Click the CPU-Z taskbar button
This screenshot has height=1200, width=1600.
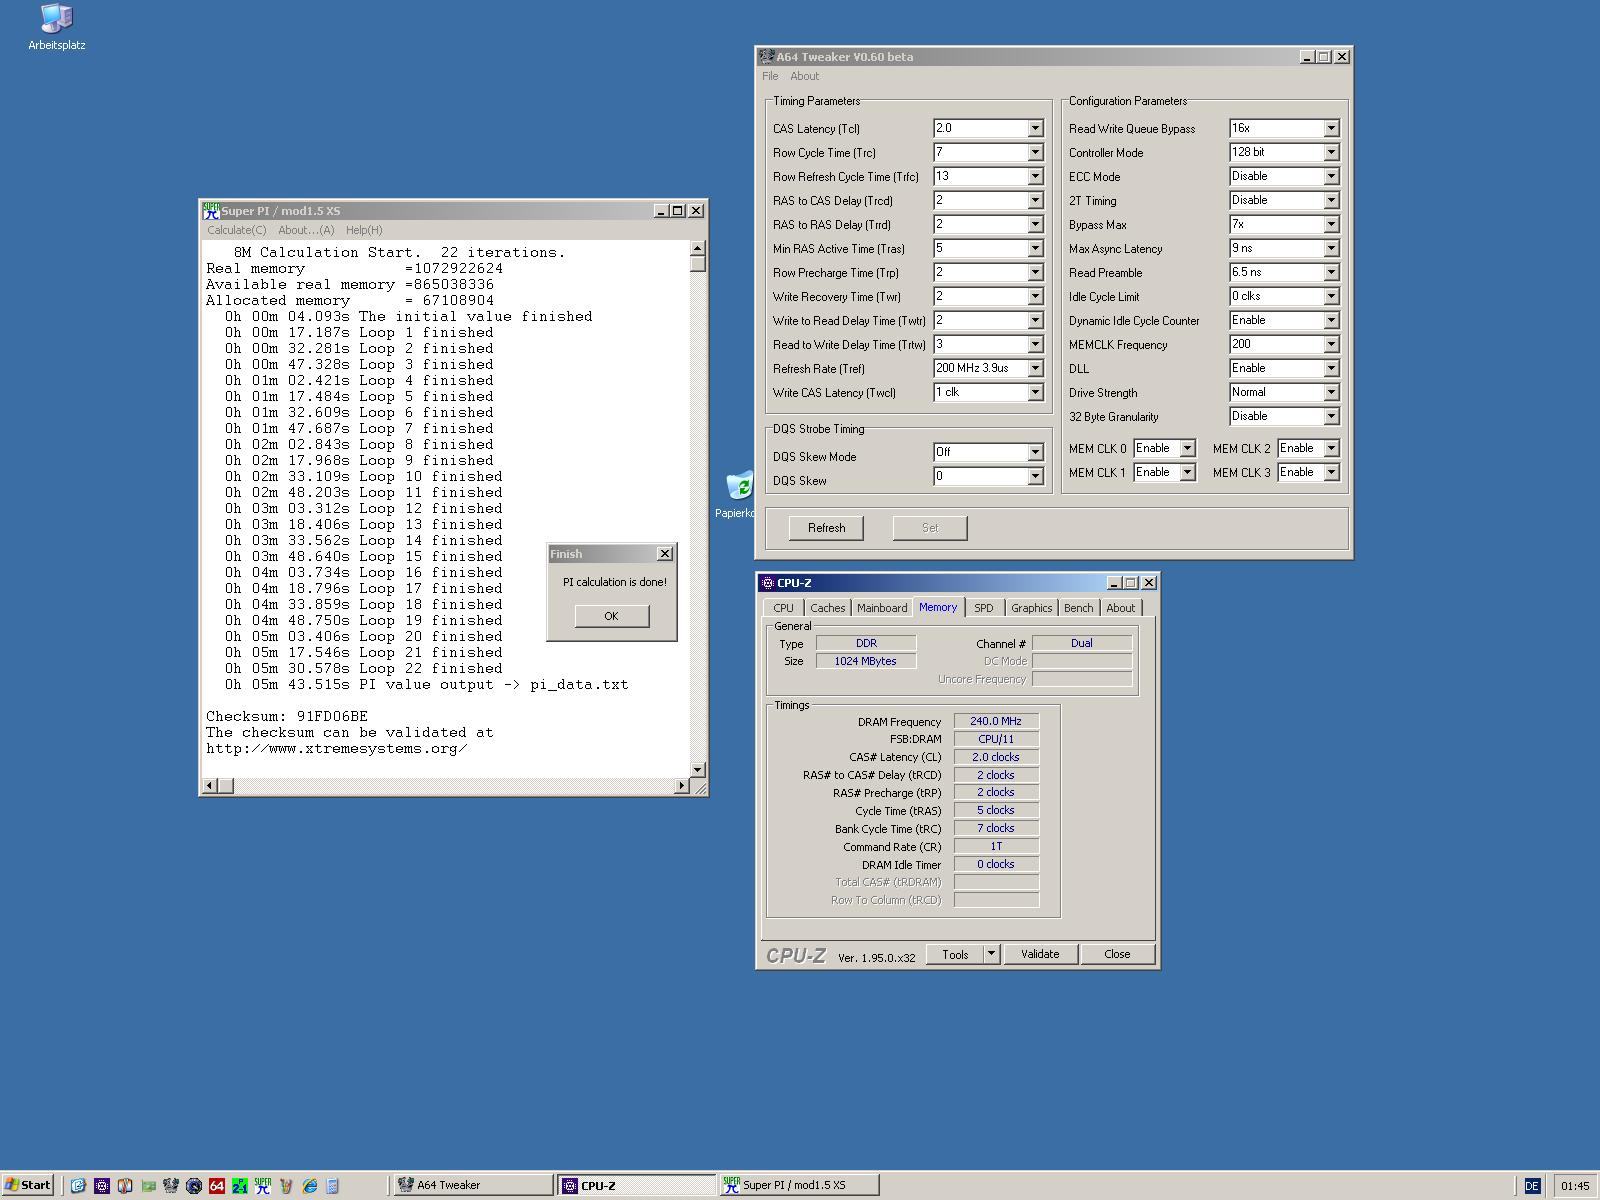click(x=636, y=1185)
